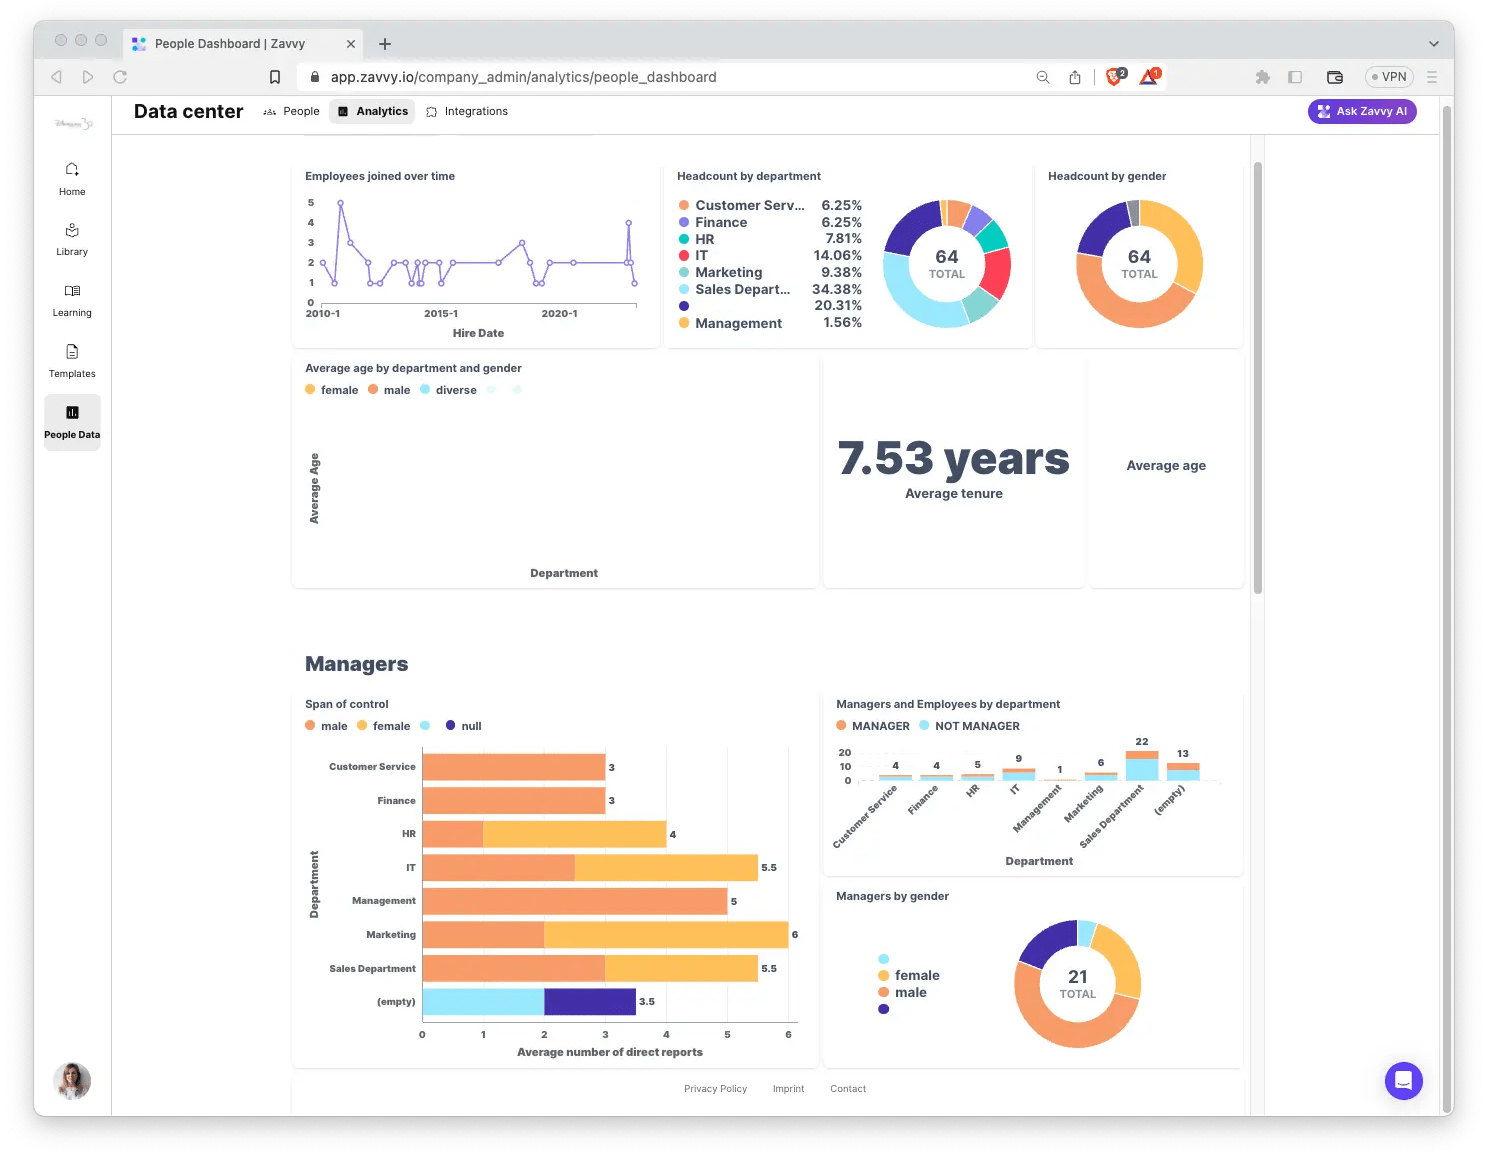Switch to the People tab
Image resolution: width=1488 pixels, height=1152 pixels.
coord(291,111)
